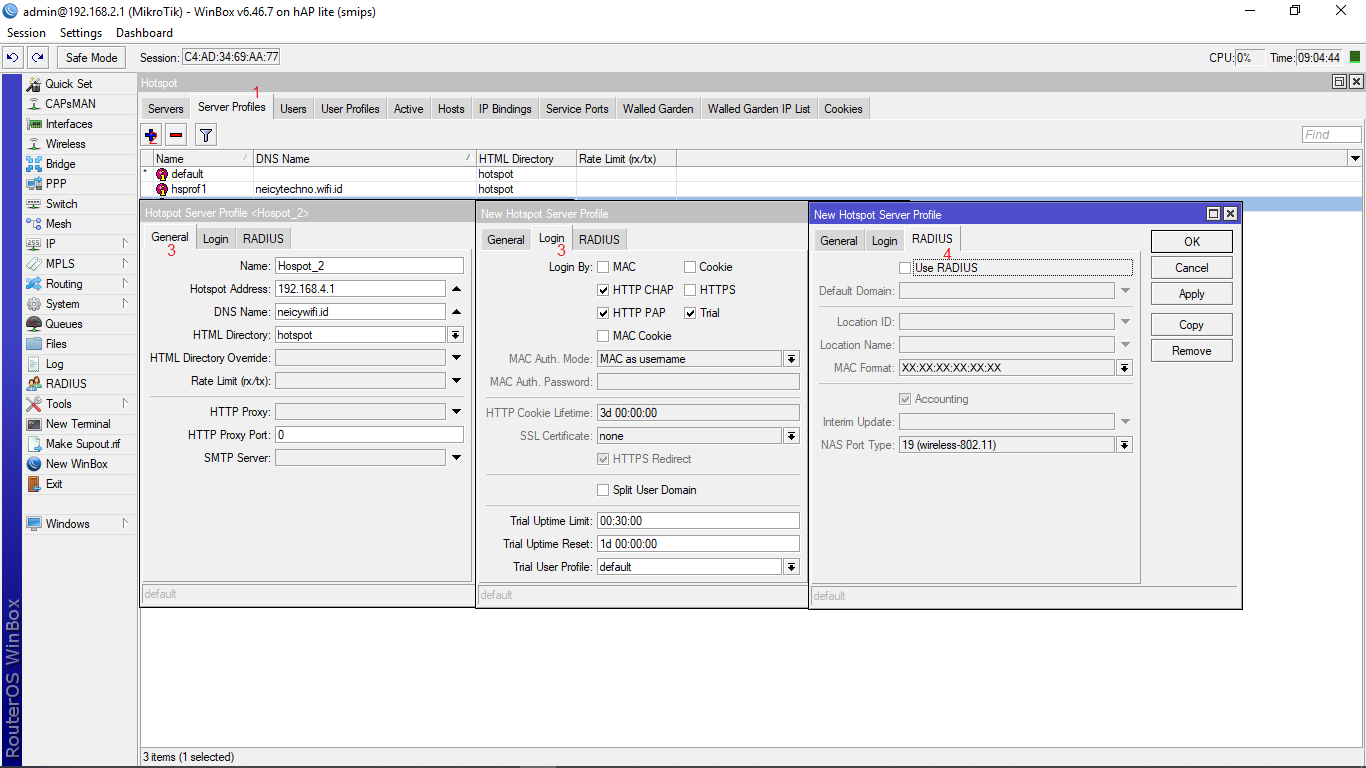Click the Apply button
This screenshot has height=768, width=1366.
(1192, 294)
